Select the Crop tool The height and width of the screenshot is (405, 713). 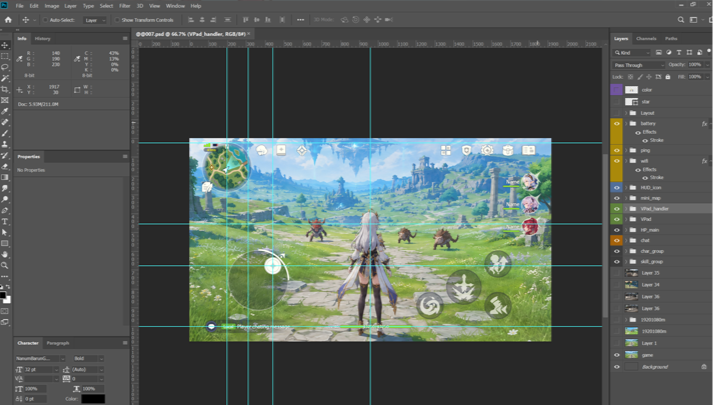pos(5,89)
